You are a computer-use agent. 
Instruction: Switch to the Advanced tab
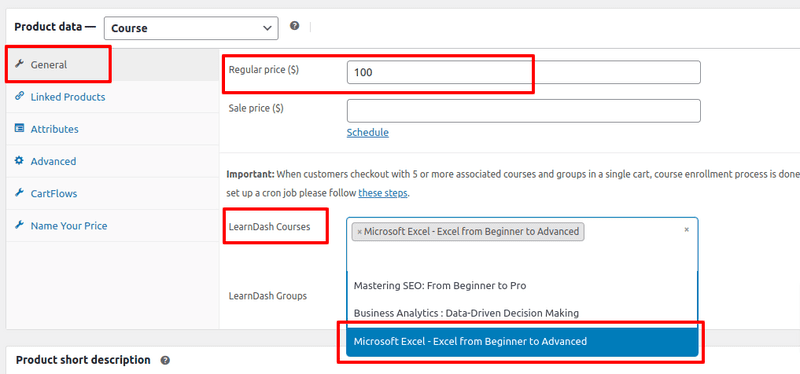[53, 161]
